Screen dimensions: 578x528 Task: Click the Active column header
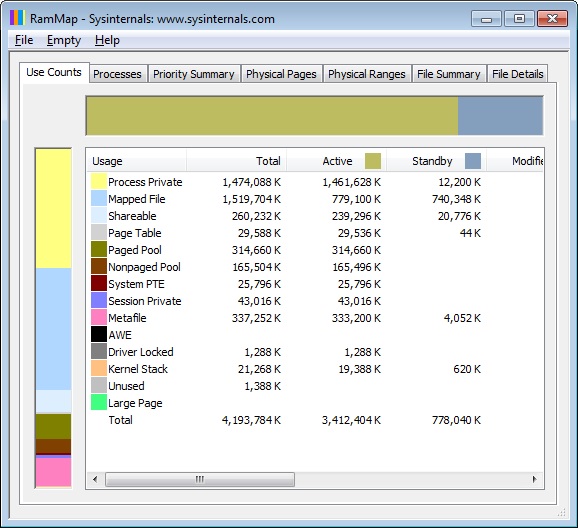point(336,161)
